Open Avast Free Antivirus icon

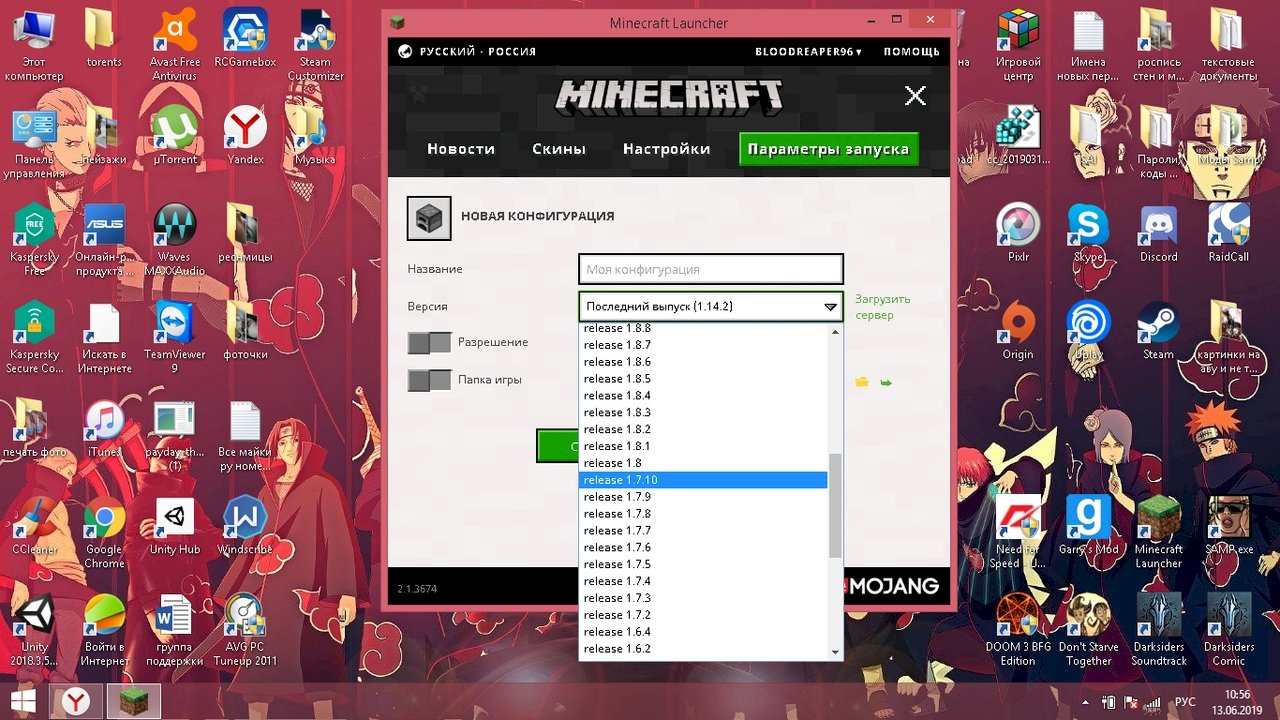(x=175, y=45)
